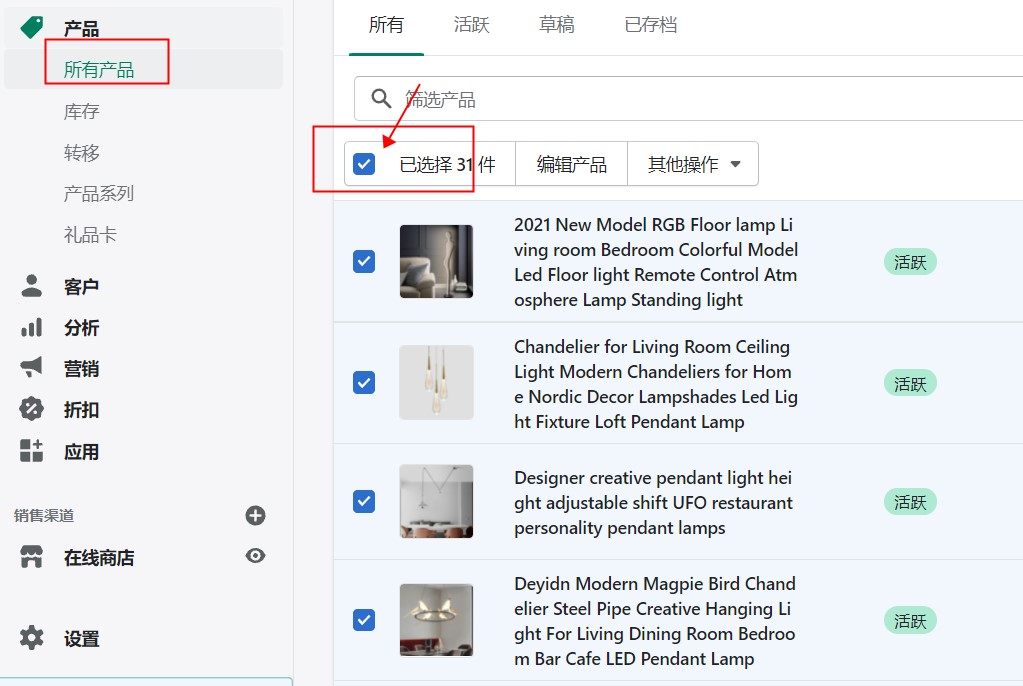View online store via eye icon

(x=255, y=555)
